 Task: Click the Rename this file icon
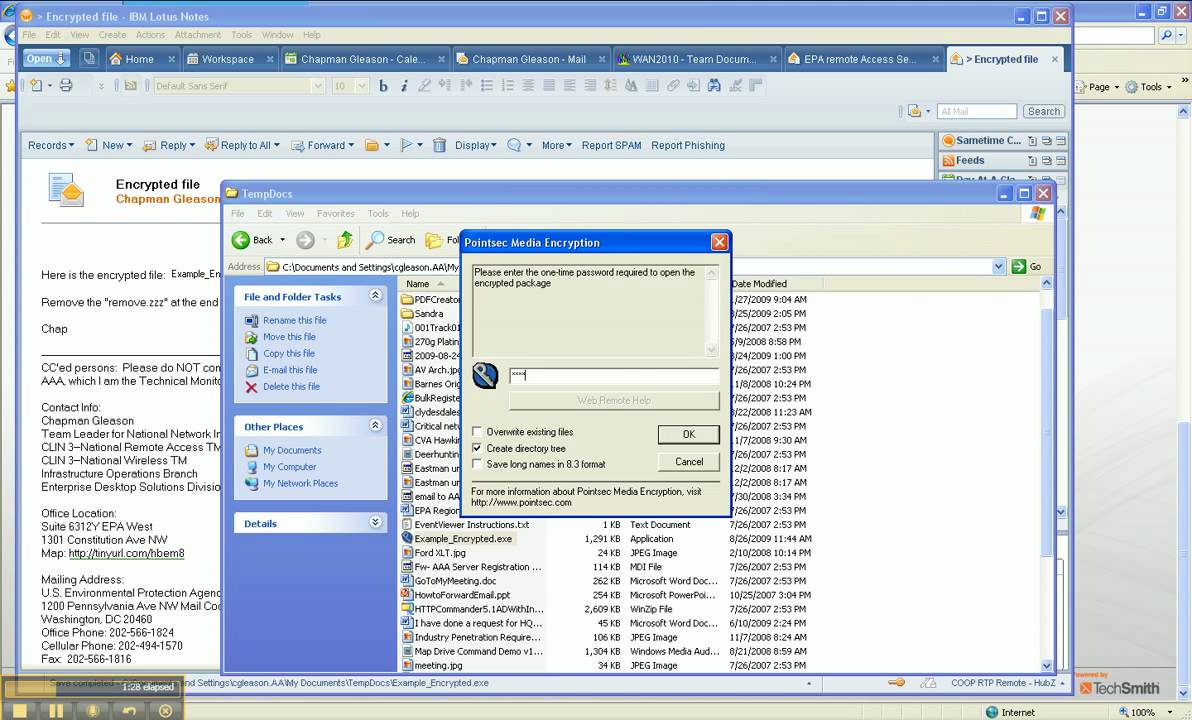pyautogui.click(x=252, y=321)
